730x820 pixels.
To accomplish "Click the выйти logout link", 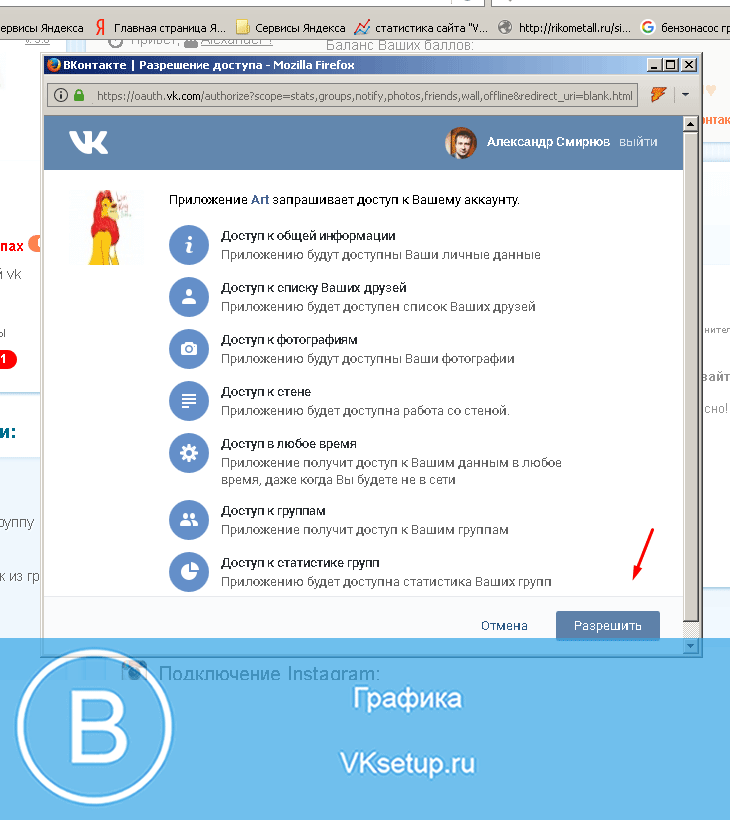I will point(638,142).
